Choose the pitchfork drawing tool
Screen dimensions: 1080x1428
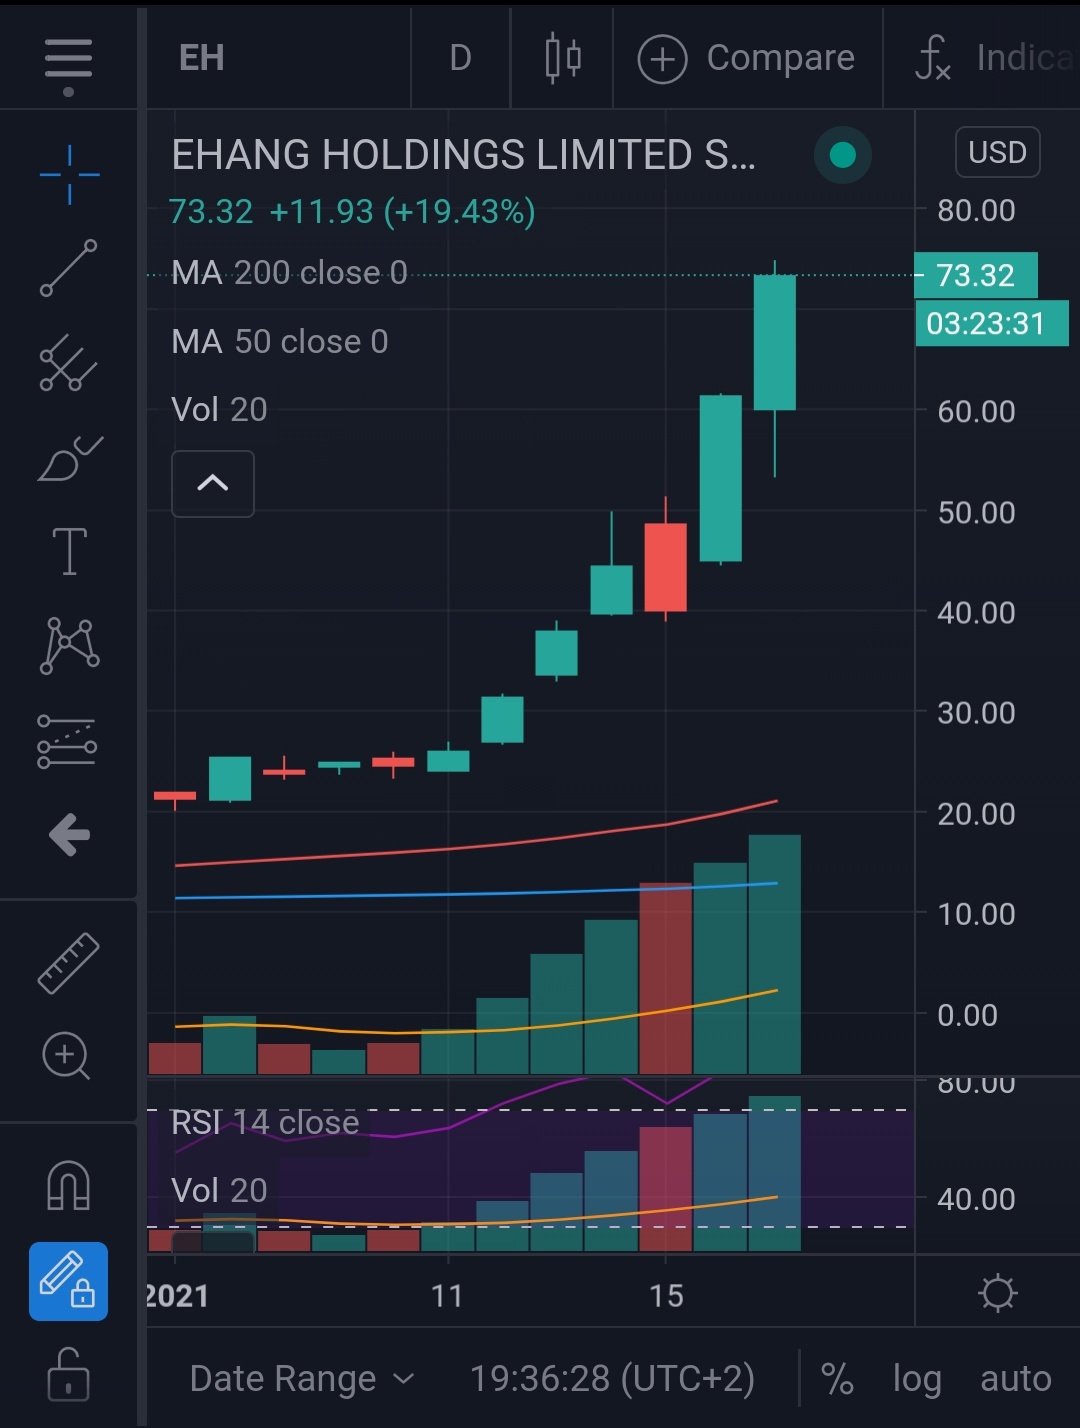click(x=68, y=362)
